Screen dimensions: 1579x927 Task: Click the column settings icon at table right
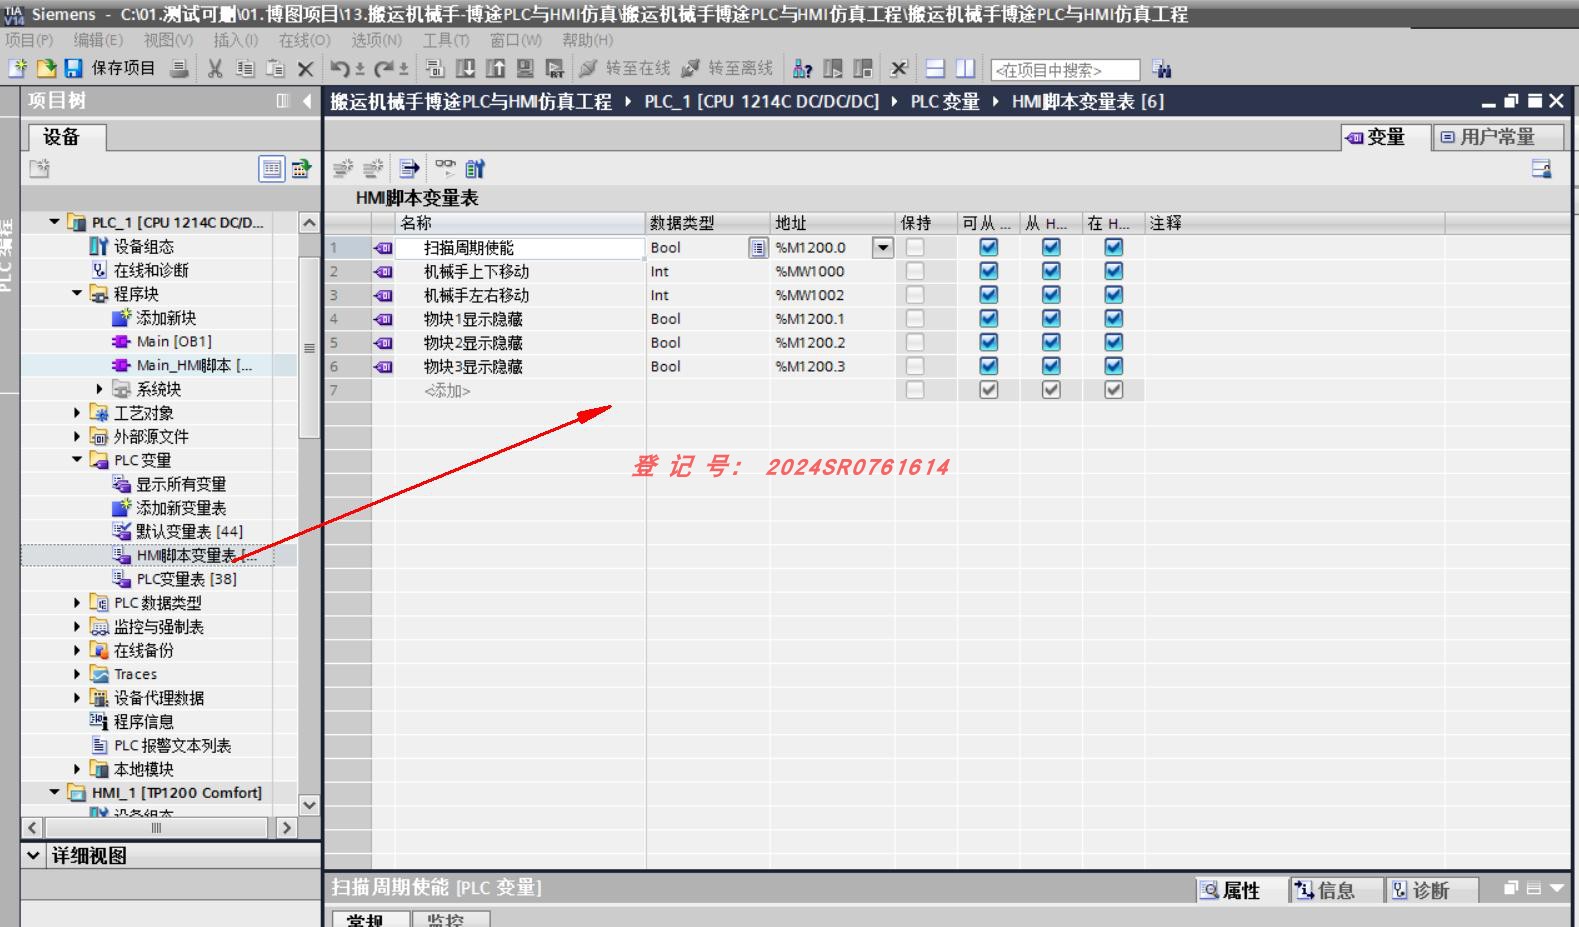pyautogui.click(x=1541, y=169)
